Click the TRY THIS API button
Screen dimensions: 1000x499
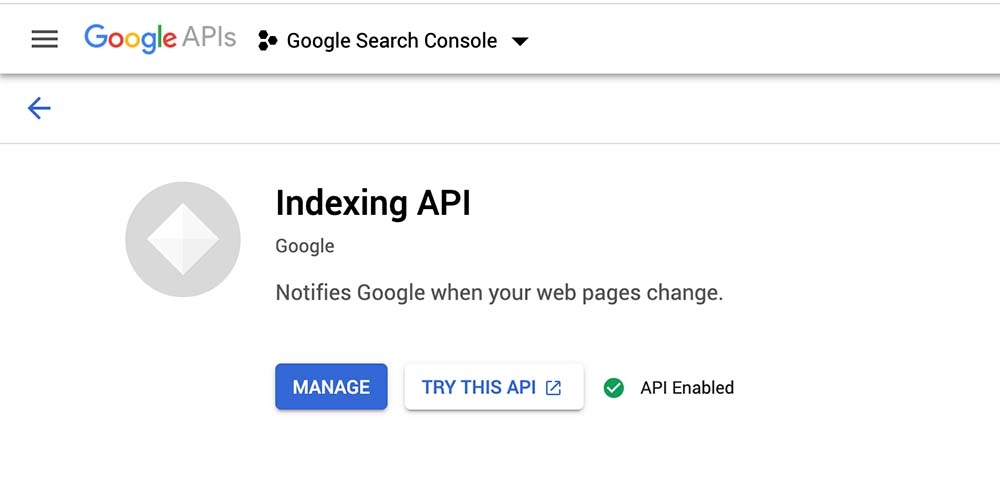(x=493, y=387)
